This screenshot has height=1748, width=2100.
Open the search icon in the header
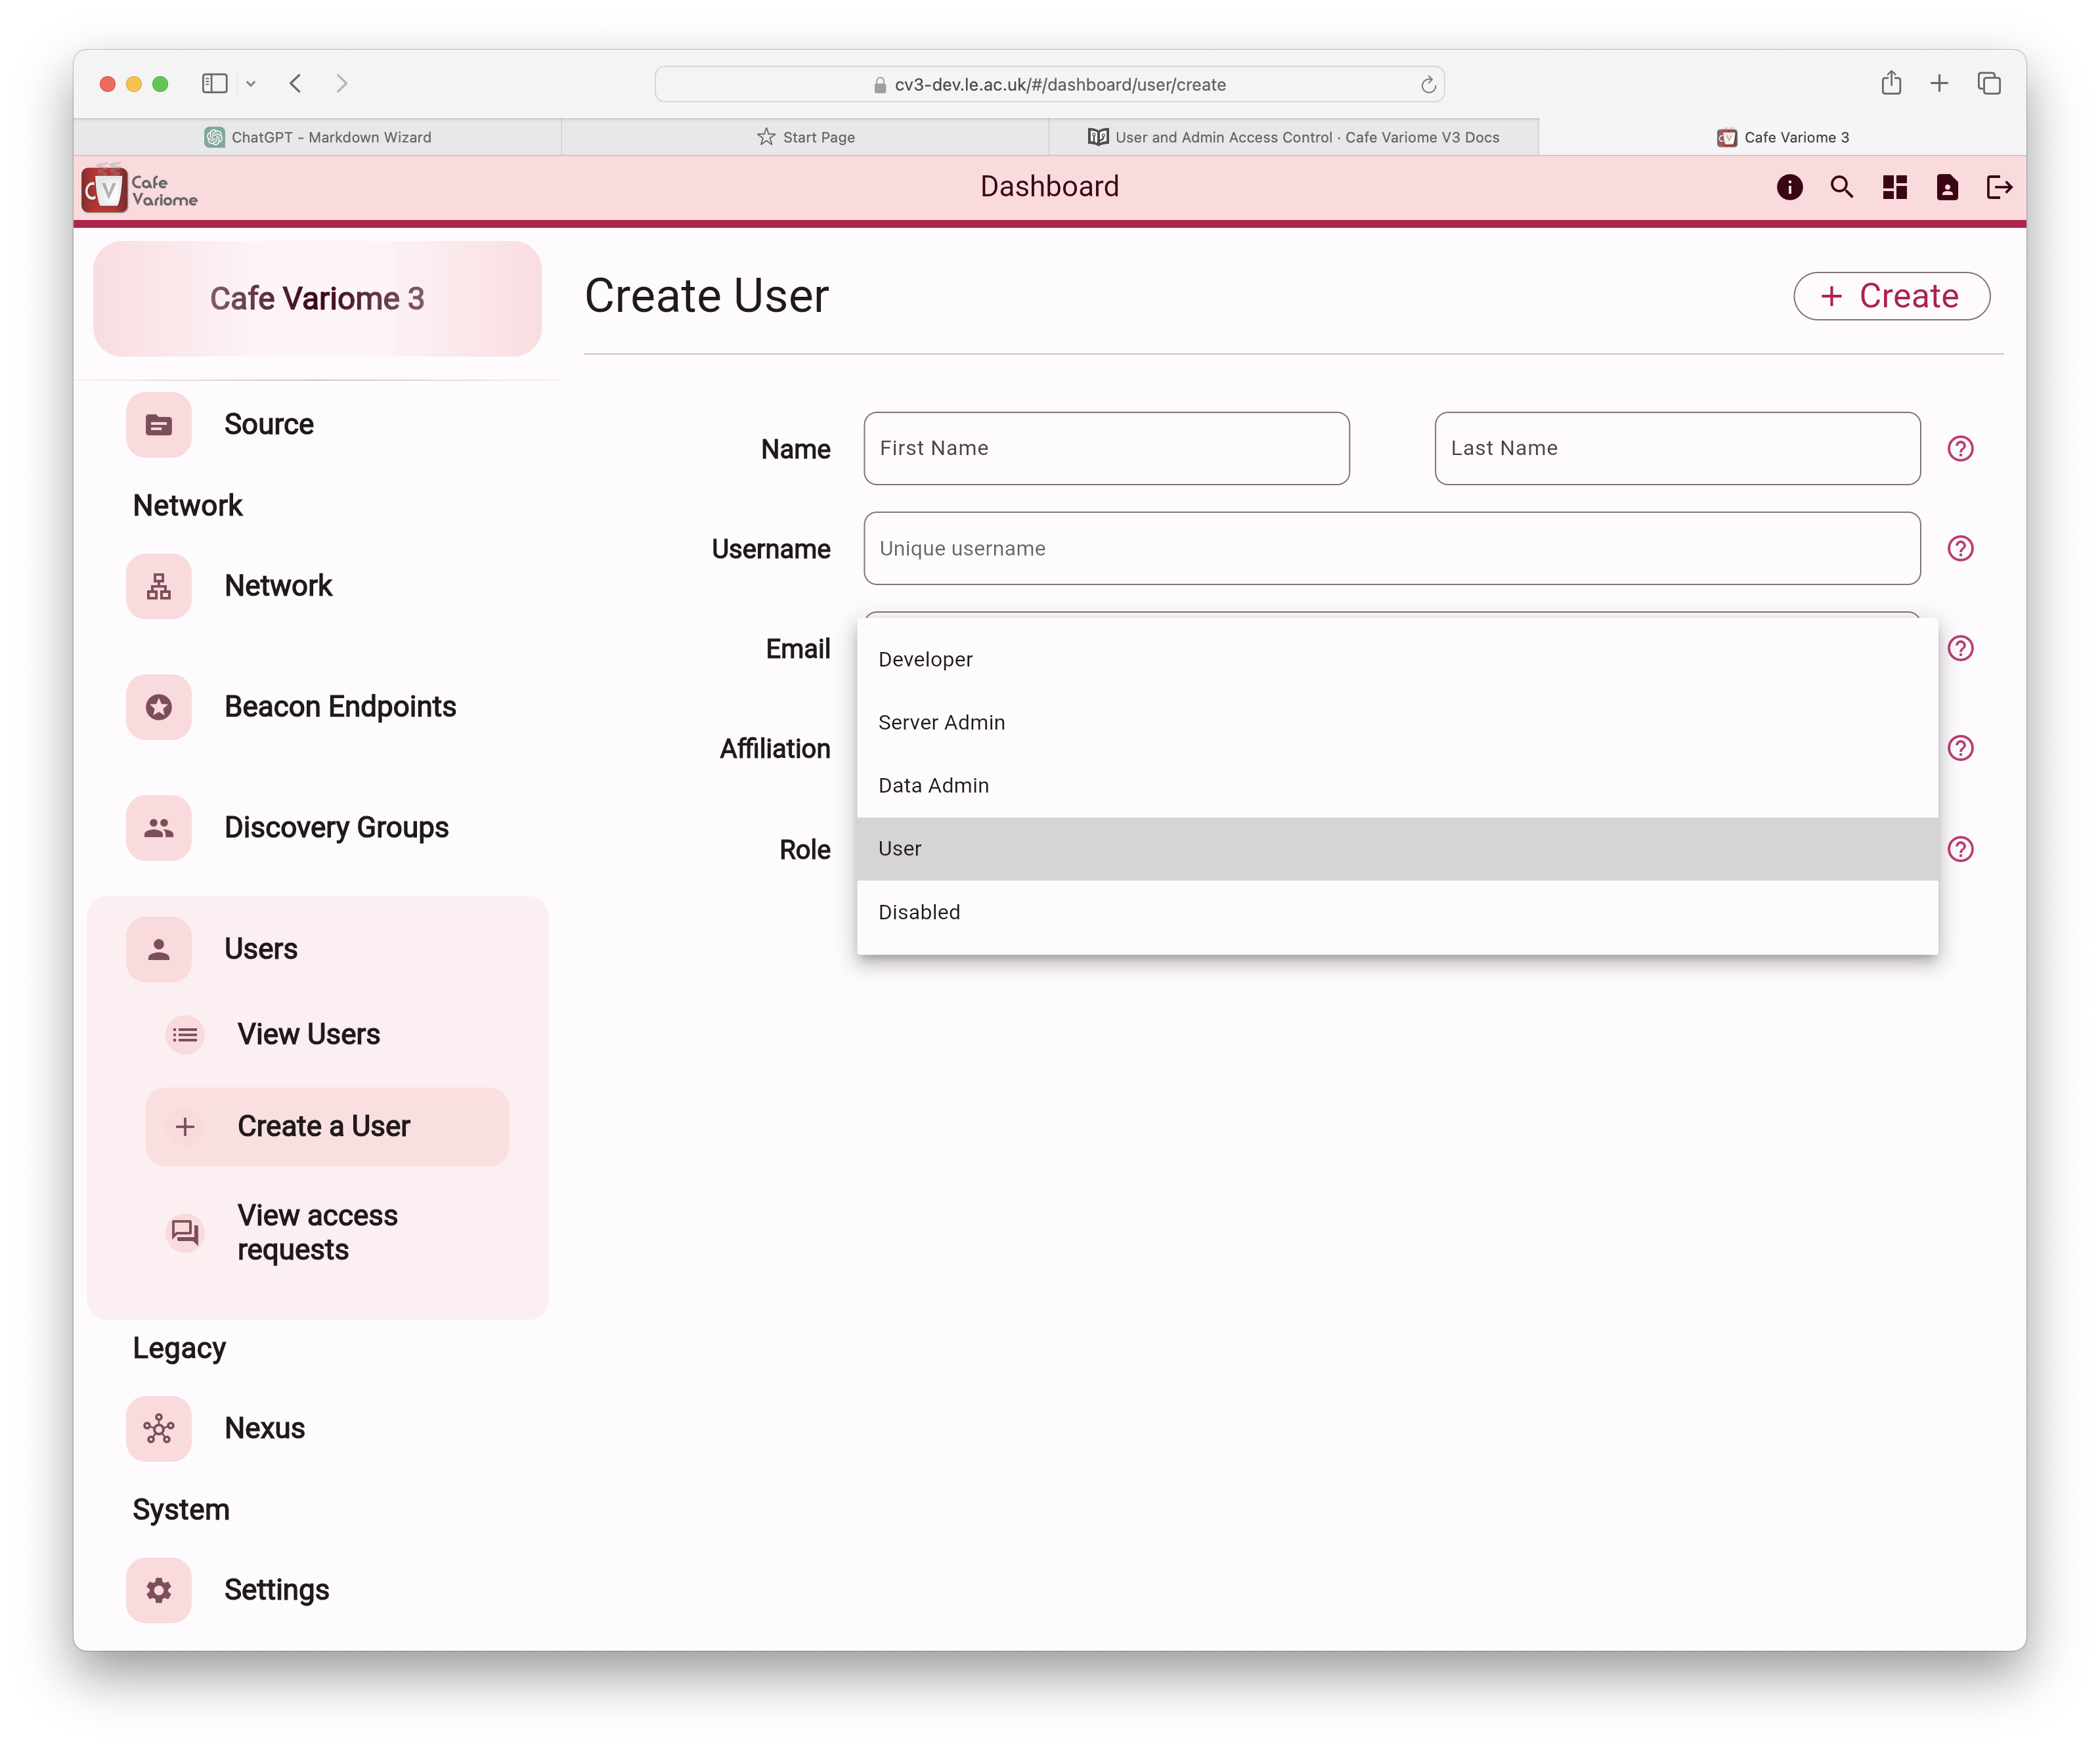(x=1841, y=187)
